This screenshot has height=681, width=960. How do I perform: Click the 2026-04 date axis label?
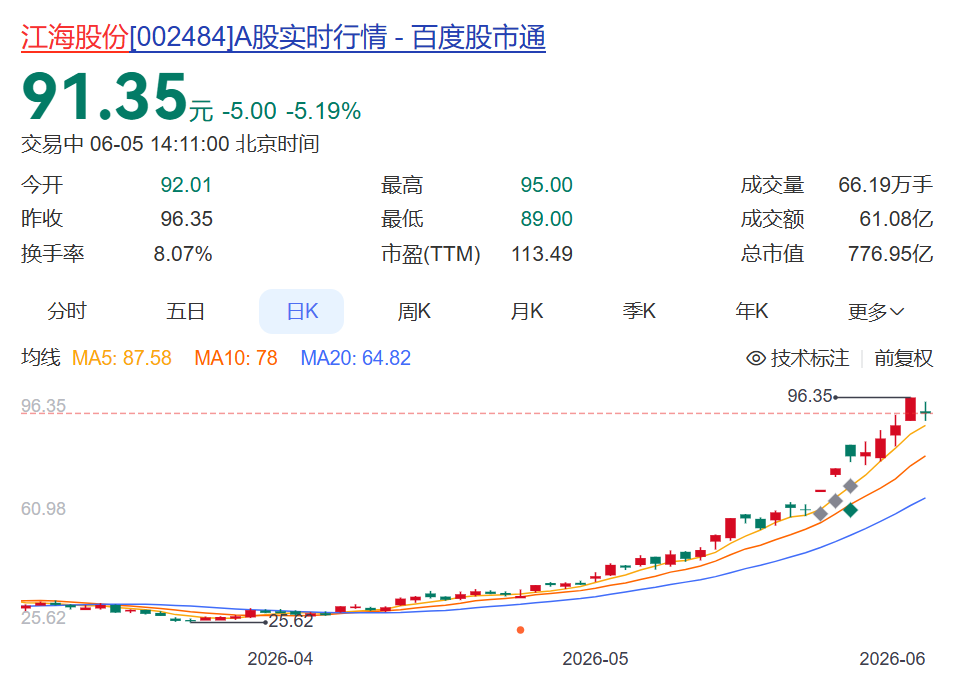tap(280, 659)
